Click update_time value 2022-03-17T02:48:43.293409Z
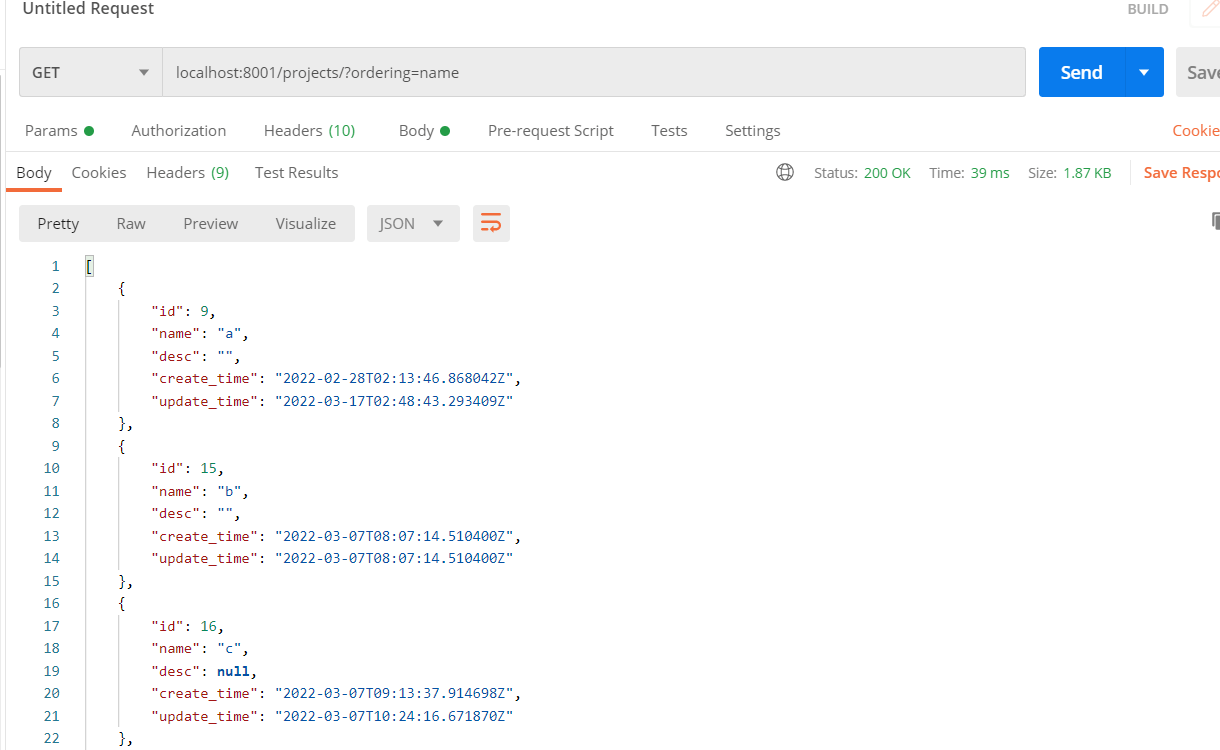Screen dimensions: 1220x750 [x=393, y=401]
